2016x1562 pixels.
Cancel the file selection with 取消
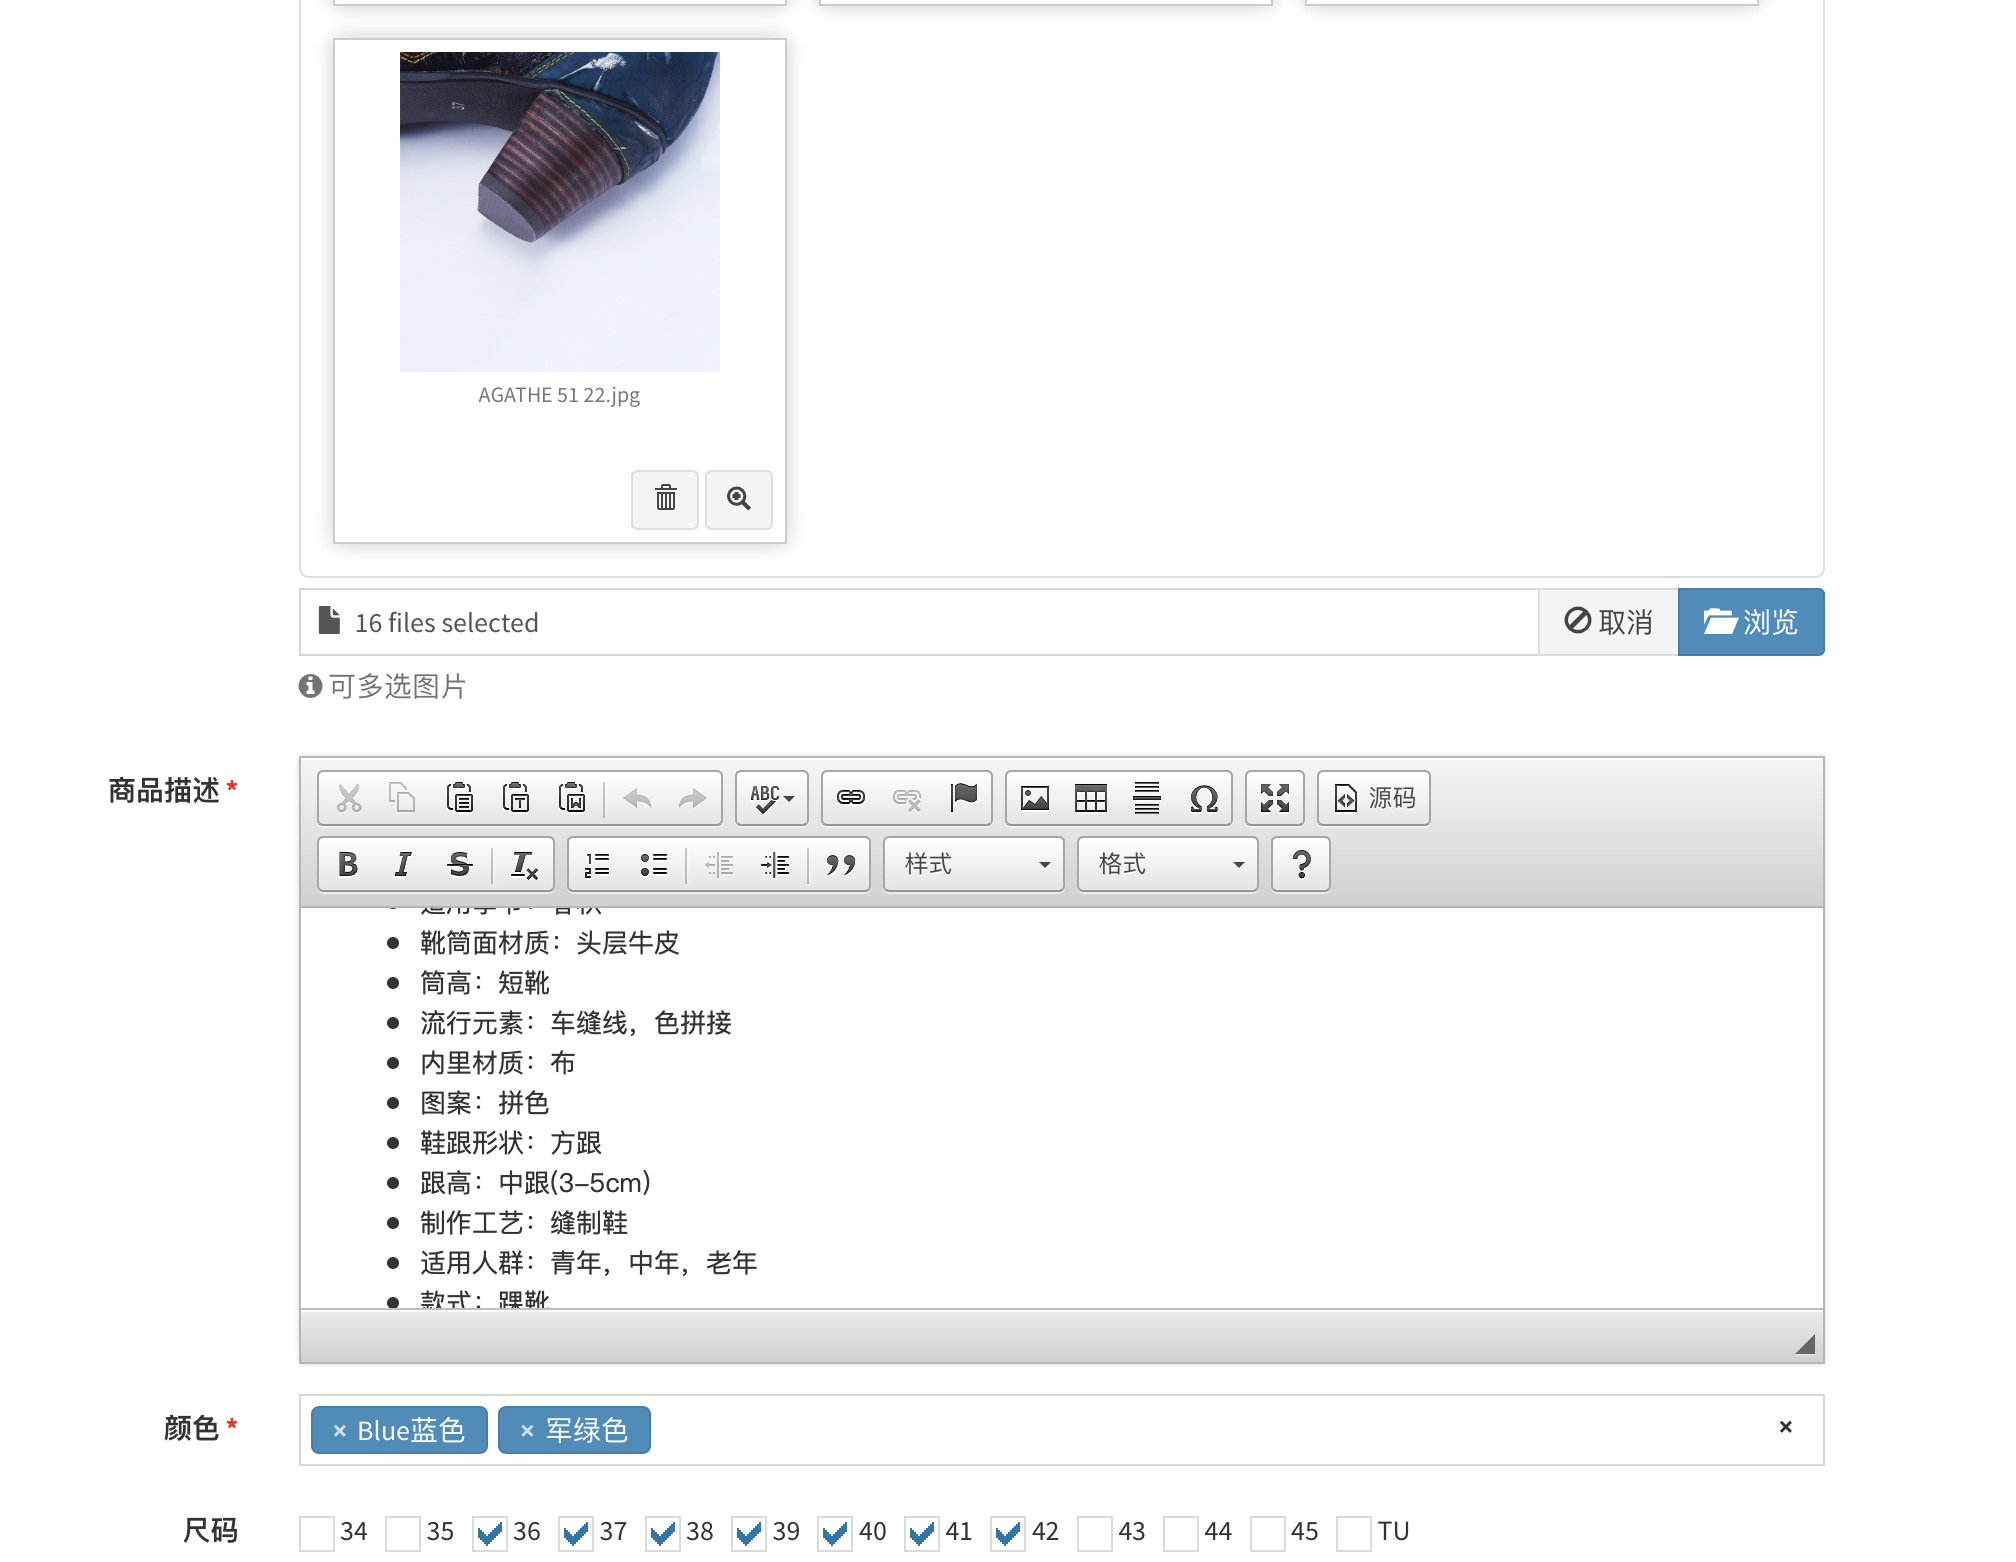[1608, 622]
